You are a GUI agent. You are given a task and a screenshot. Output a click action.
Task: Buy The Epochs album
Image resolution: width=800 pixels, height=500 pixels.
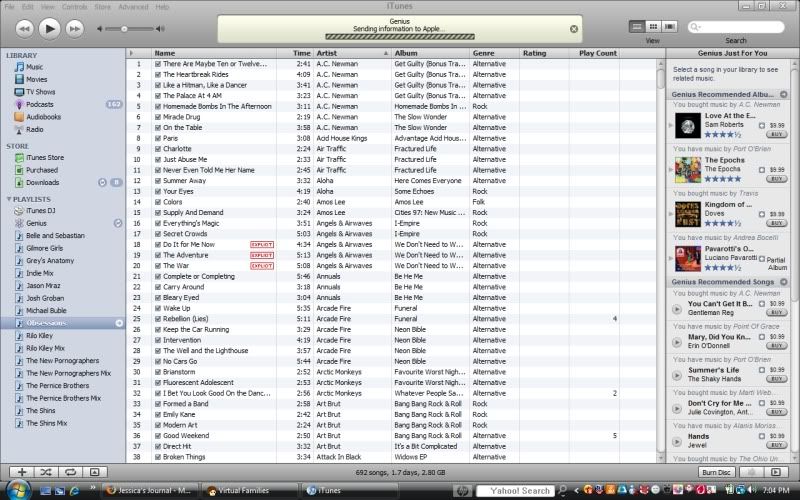point(776,179)
